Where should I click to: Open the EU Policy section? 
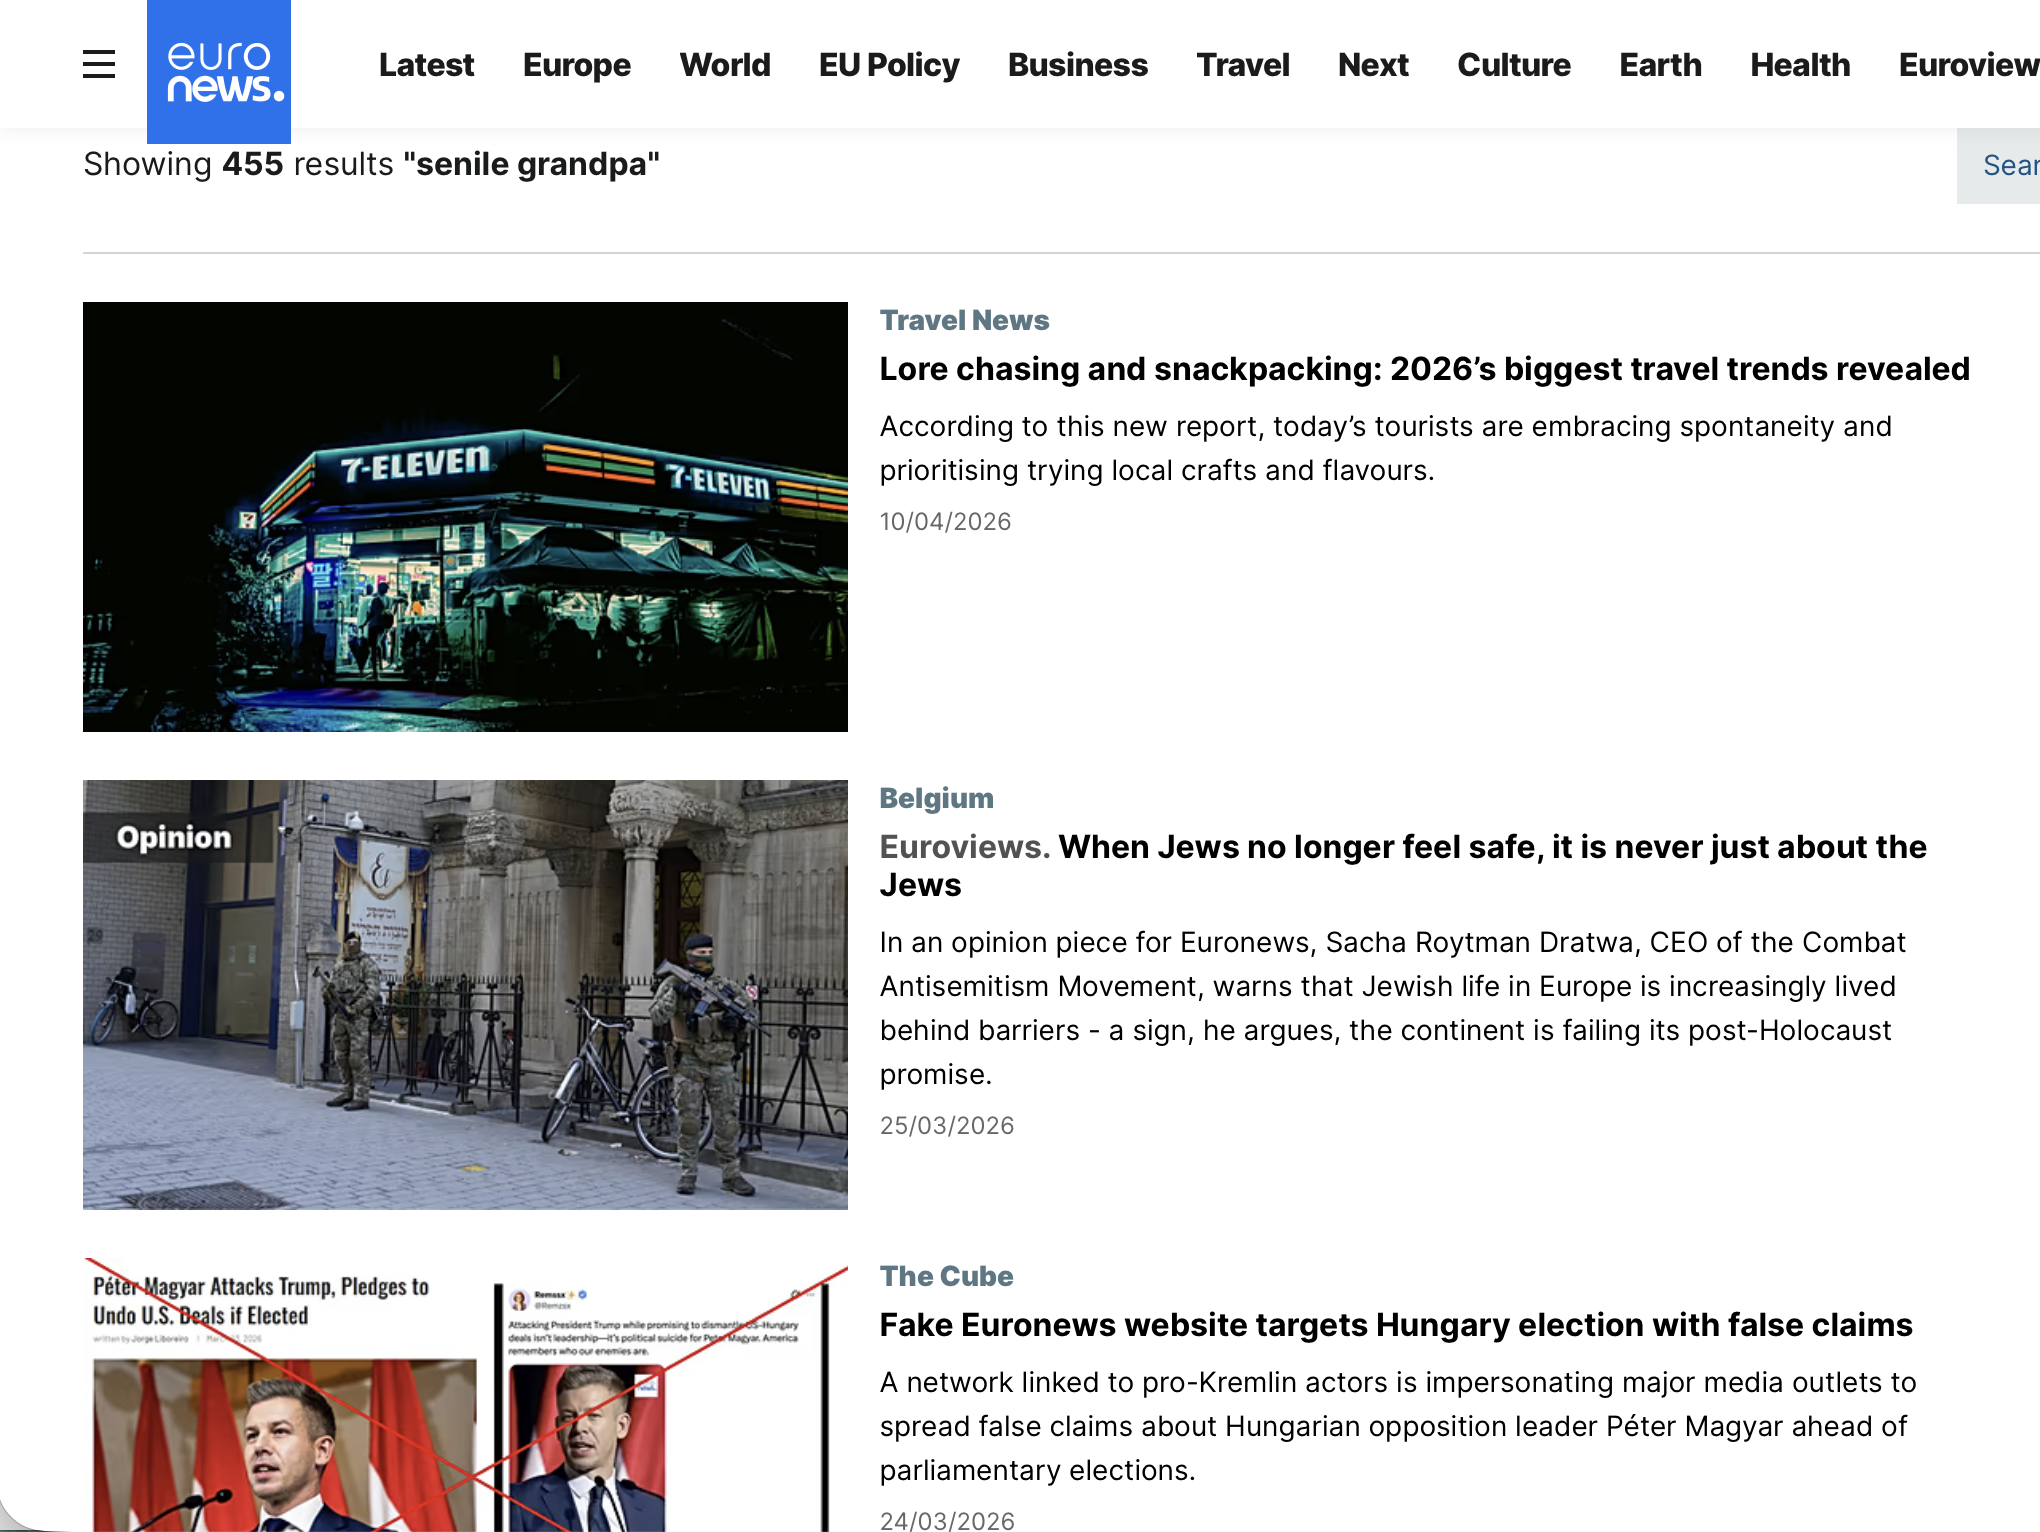[x=888, y=64]
